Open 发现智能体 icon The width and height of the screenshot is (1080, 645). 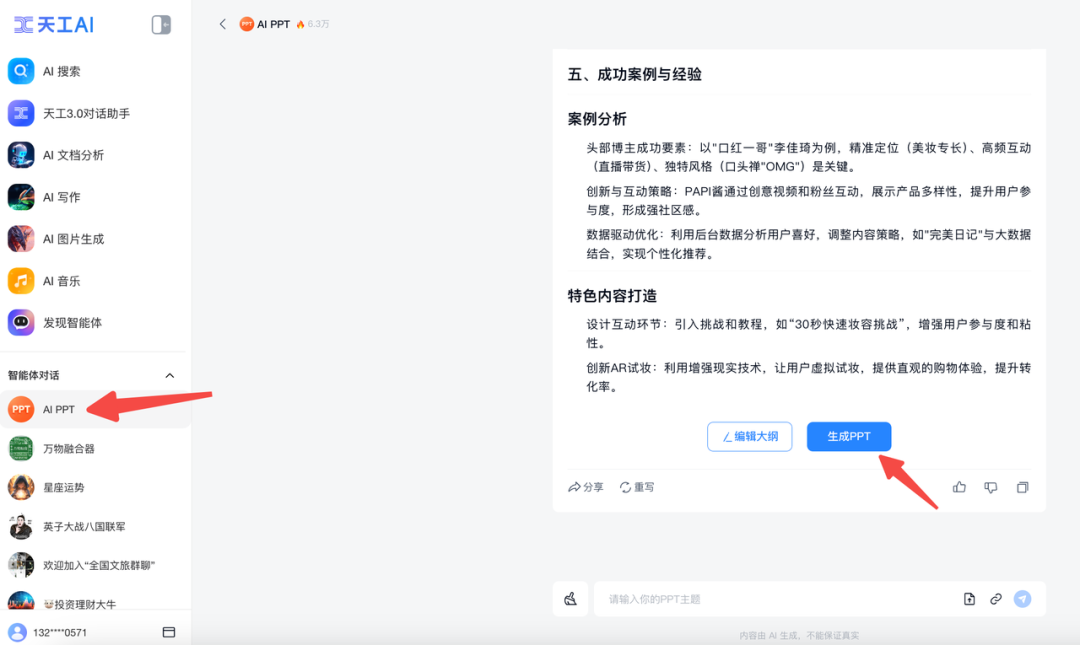(21, 322)
